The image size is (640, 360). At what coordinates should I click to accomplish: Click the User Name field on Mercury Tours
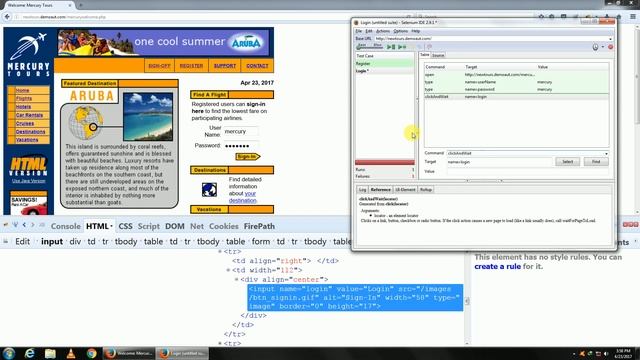click(241, 131)
